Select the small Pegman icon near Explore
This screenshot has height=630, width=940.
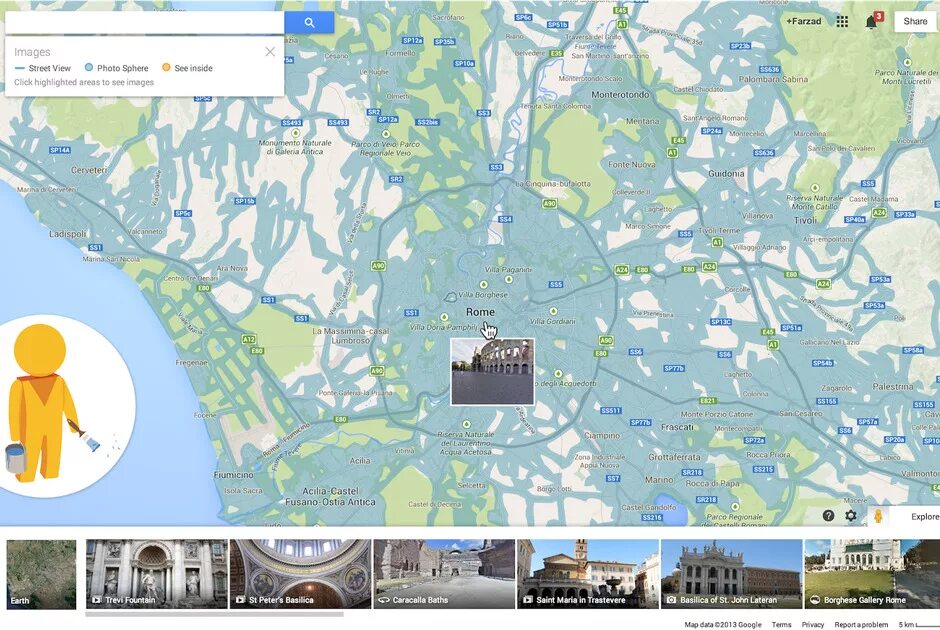pos(878,516)
